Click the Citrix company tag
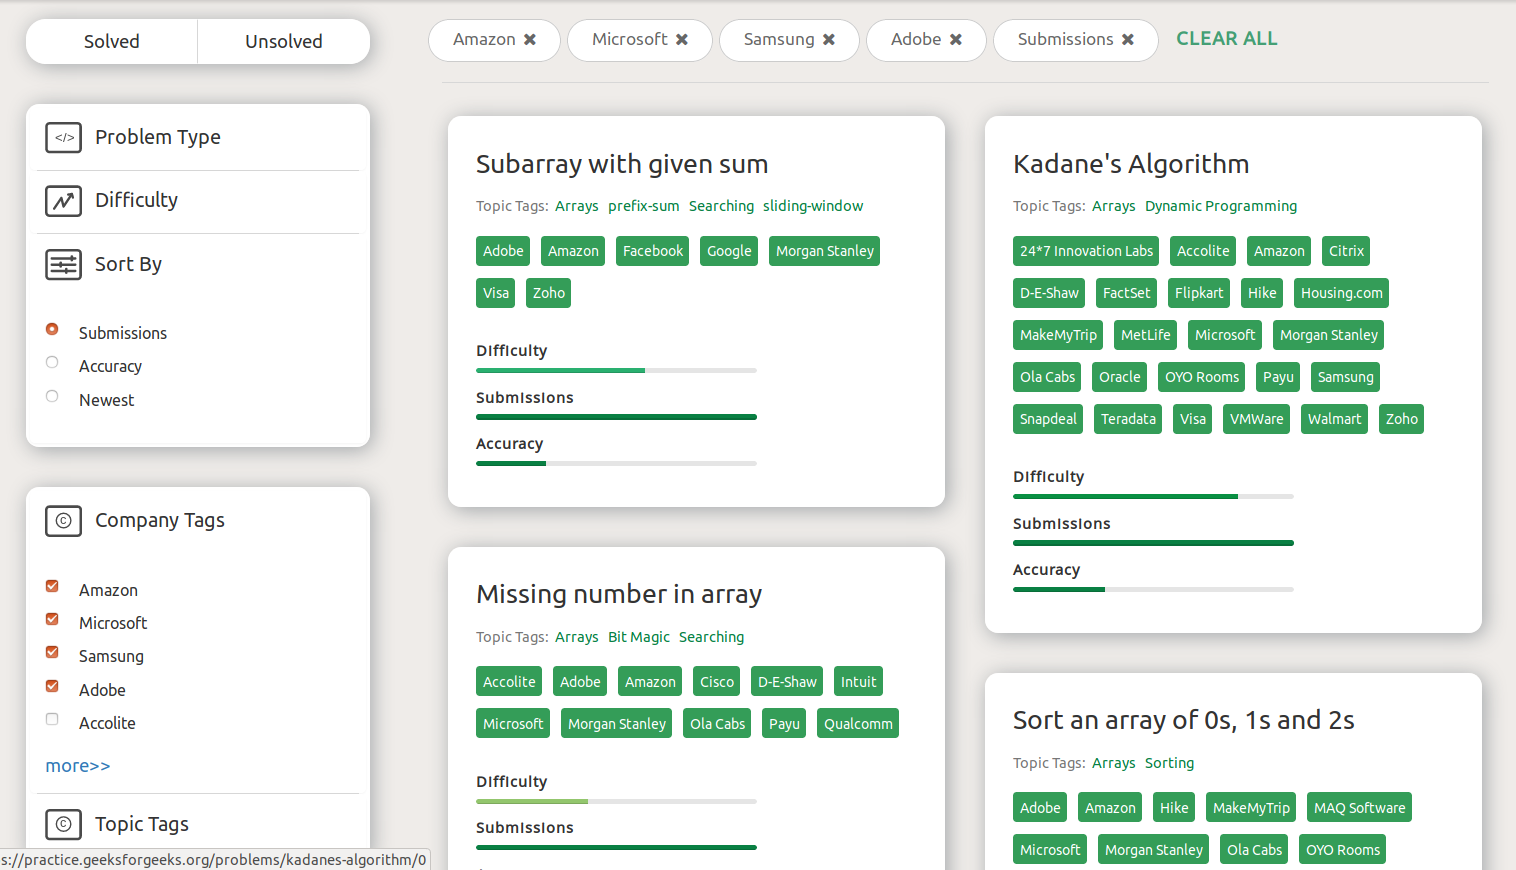This screenshot has height=870, width=1516. click(x=1346, y=251)
